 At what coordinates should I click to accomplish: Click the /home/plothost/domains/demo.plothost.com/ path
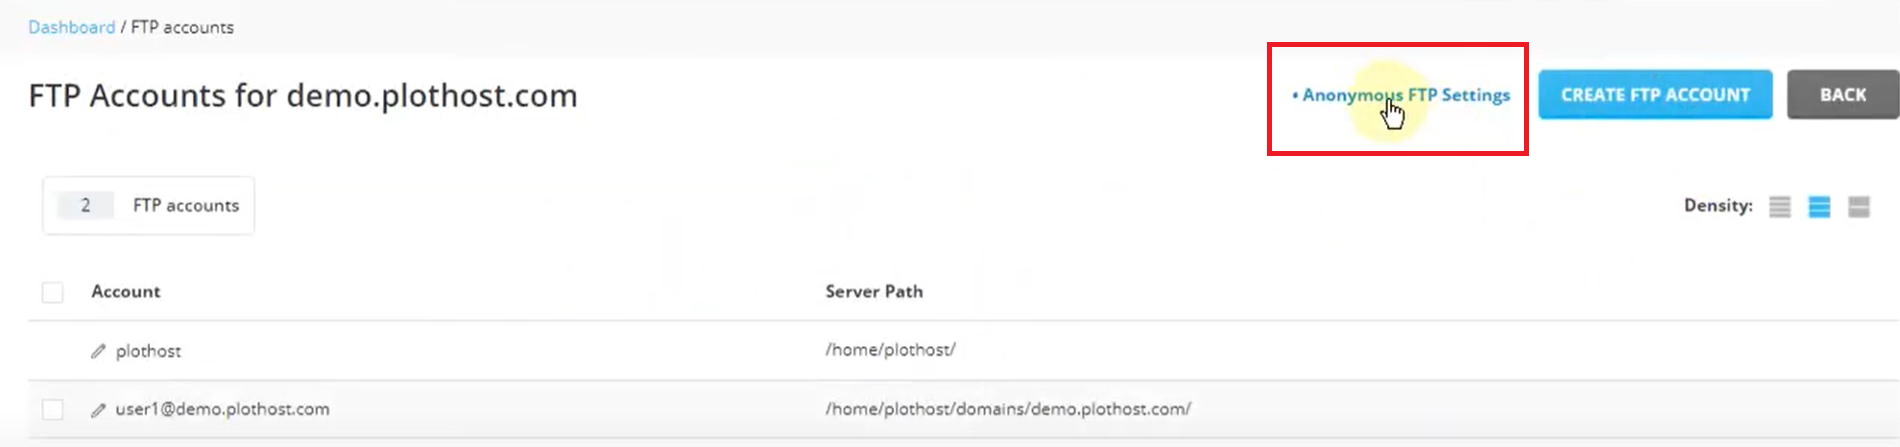coord(1008,409)
